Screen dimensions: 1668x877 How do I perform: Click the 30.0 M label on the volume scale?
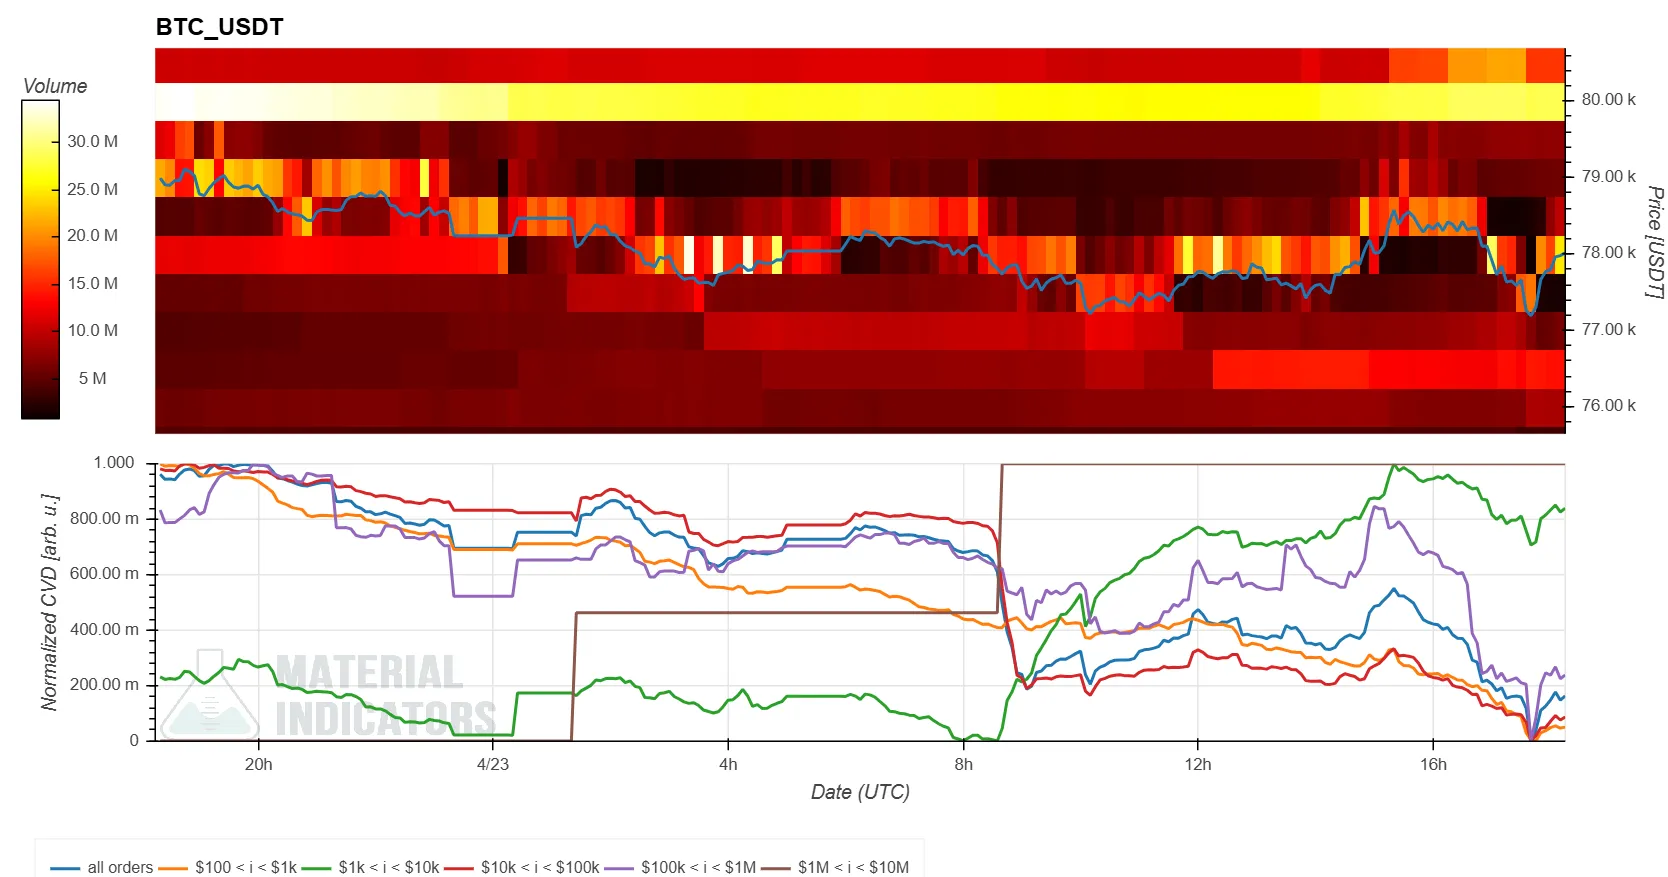92,141
